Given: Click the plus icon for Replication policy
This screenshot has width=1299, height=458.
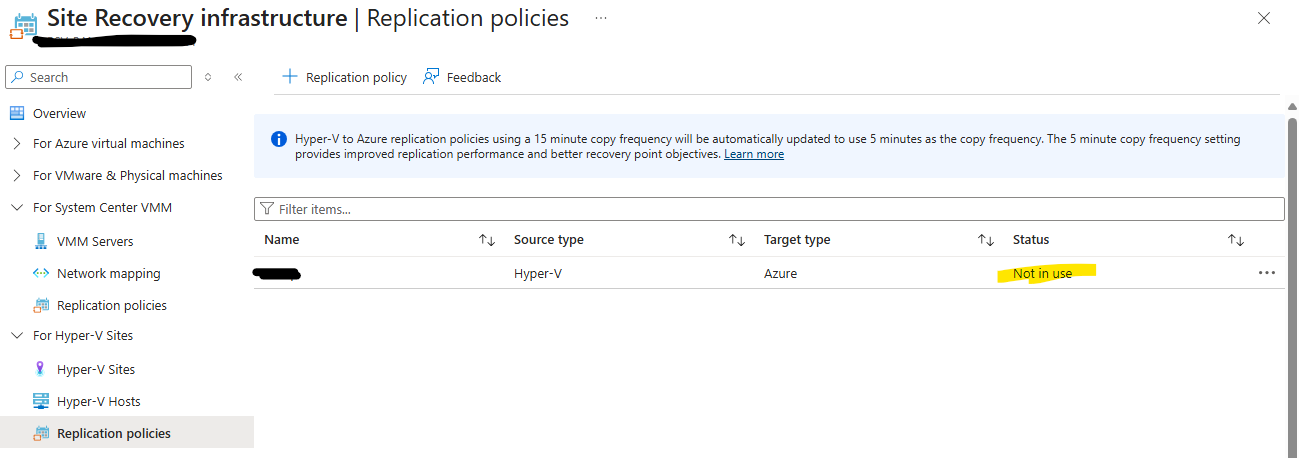Looking at the screenshot, I should click(x=290, y=77).
